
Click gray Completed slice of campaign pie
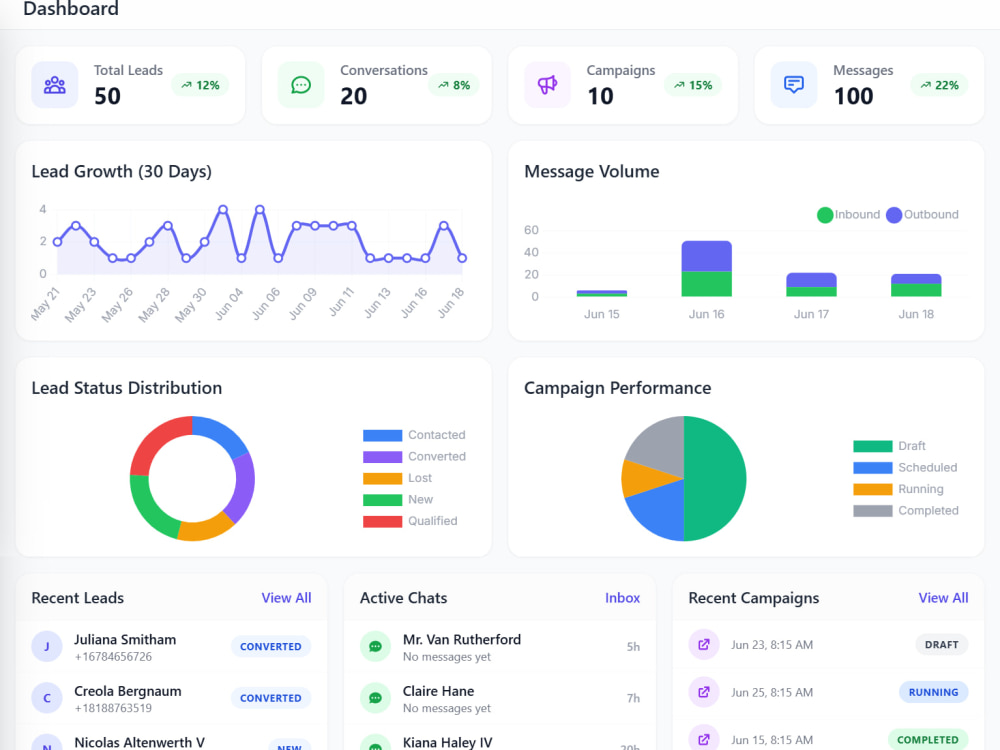click(x=663, y=446)
